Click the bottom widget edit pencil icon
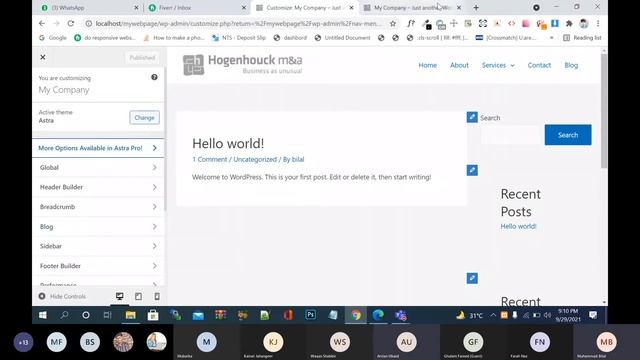This screenshot has height=360, width=640. click(x=472, y=278)
